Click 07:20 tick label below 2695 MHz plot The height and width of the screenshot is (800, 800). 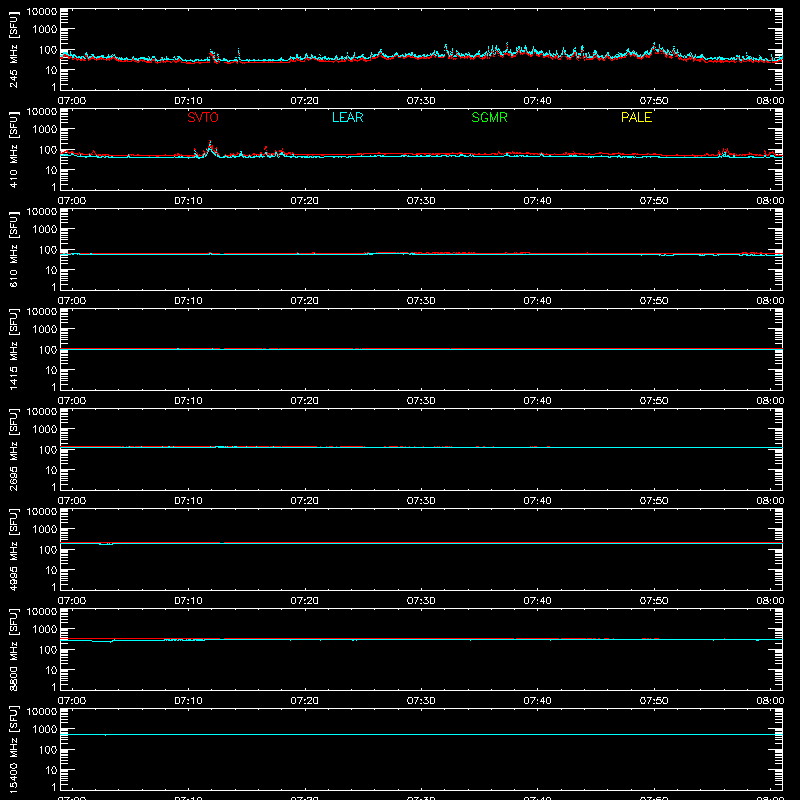point(305,501)
